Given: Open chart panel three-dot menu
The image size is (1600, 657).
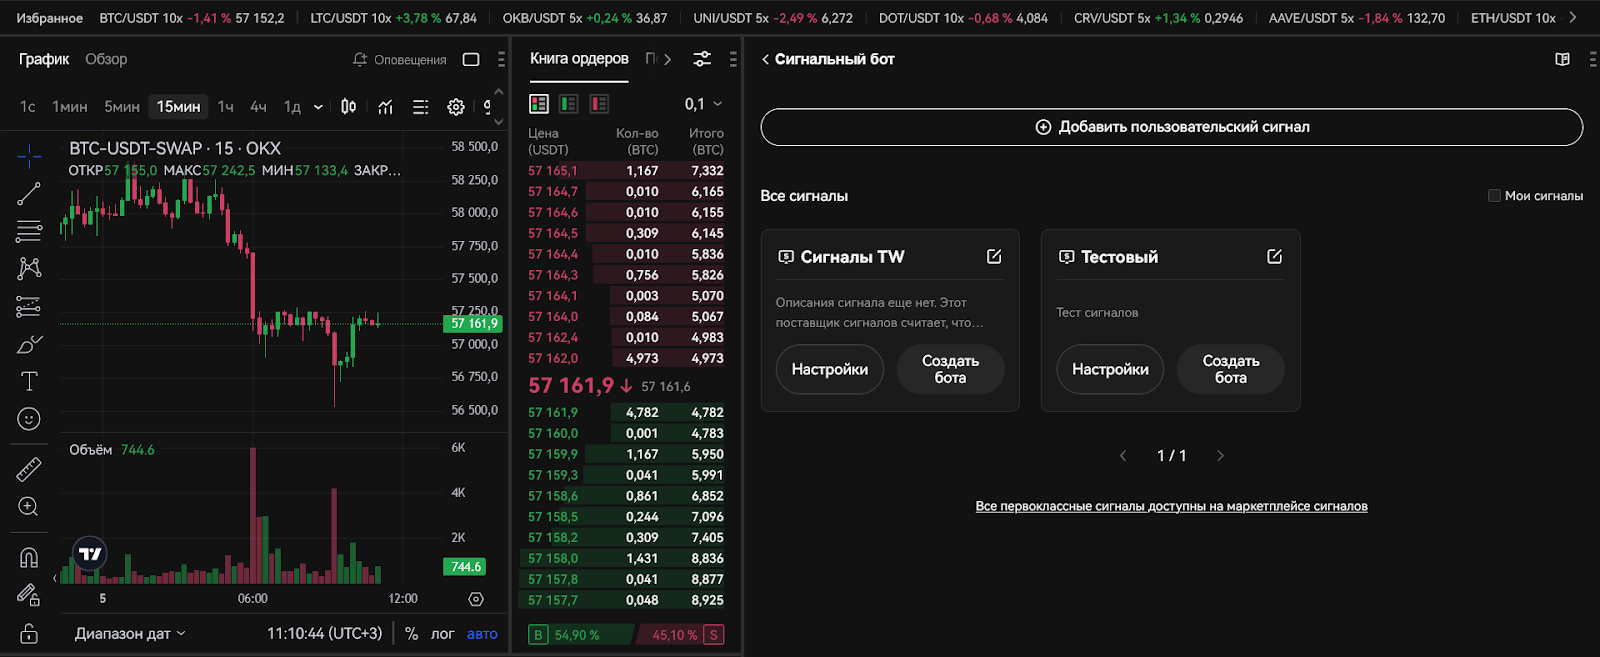Looking at the screenshot, I should pyautogui.click(x=501, y=59).
